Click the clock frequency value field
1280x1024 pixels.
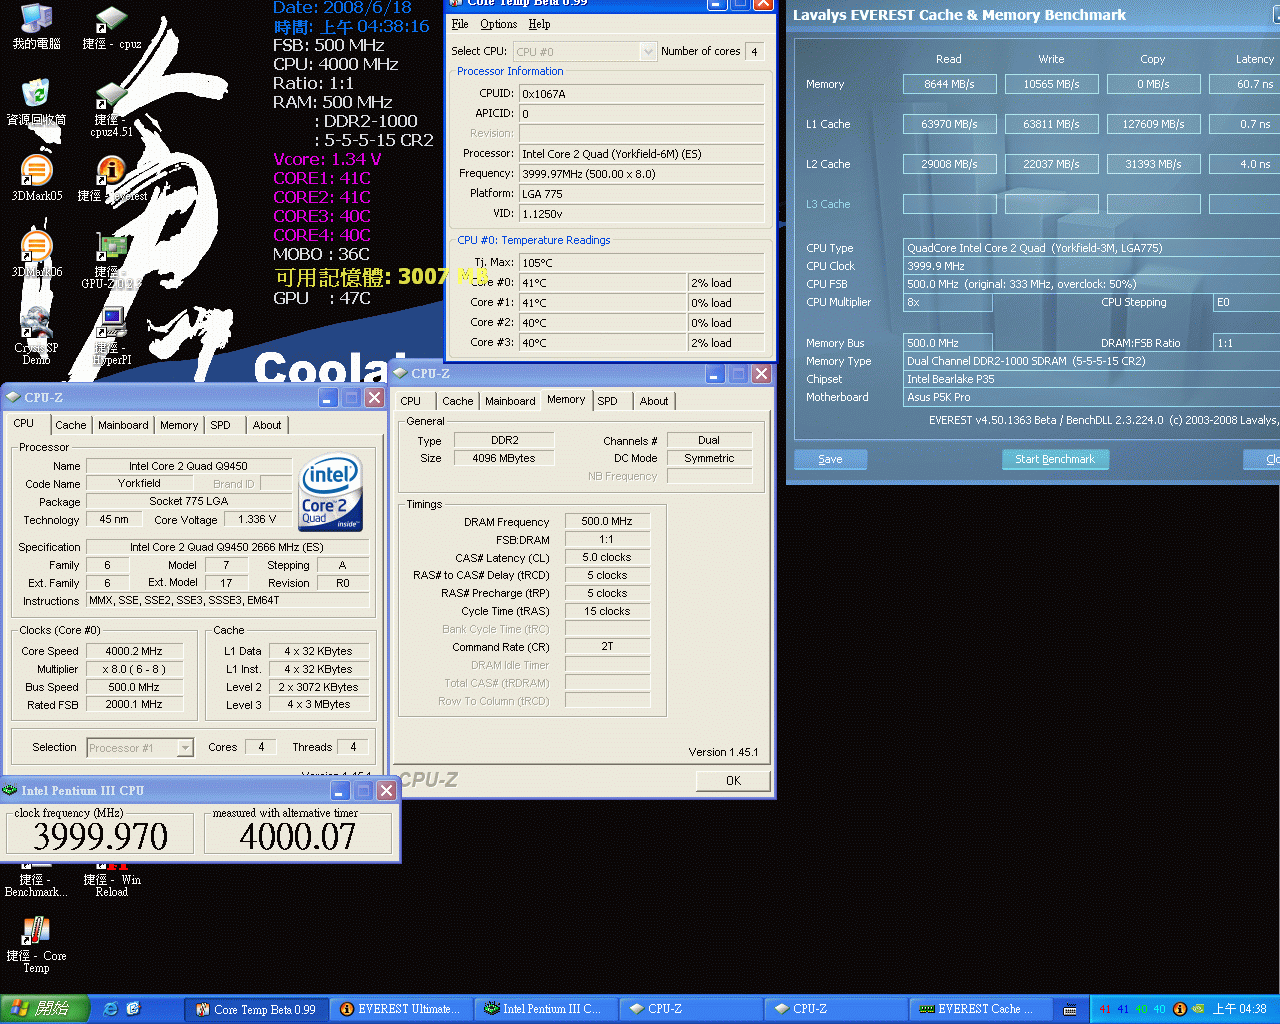[x=100, y=836]
